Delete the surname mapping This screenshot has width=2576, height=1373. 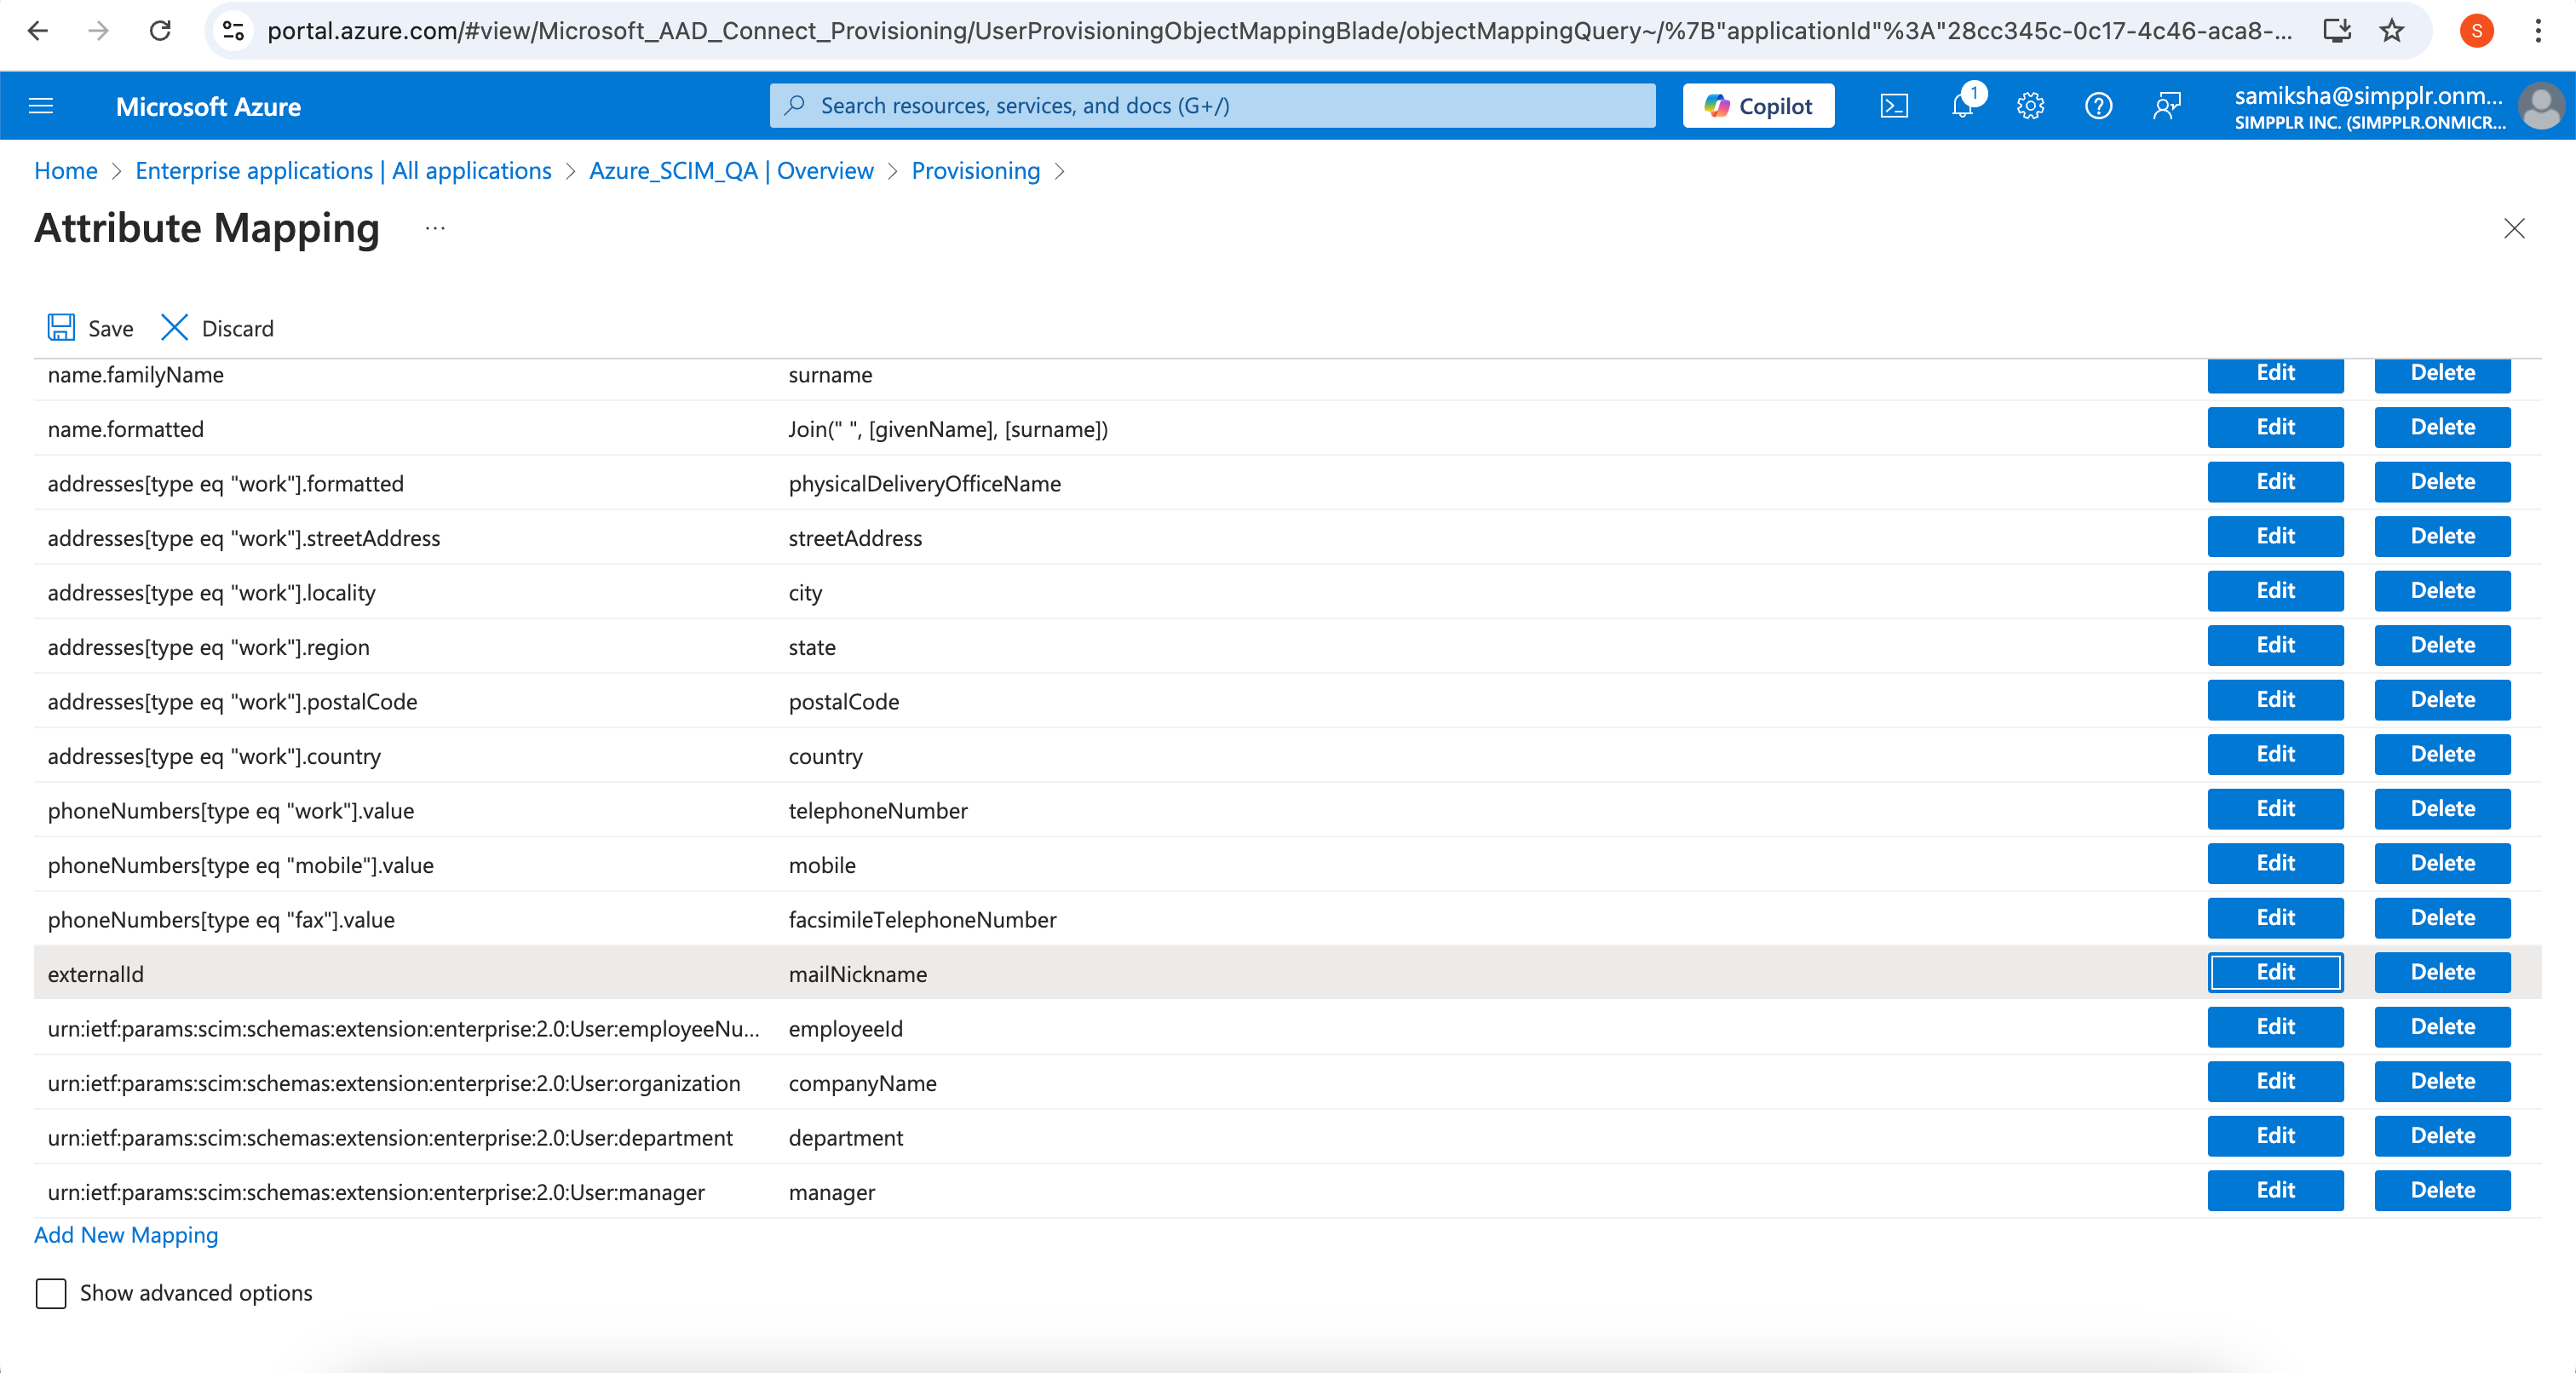coord(2442,373)
